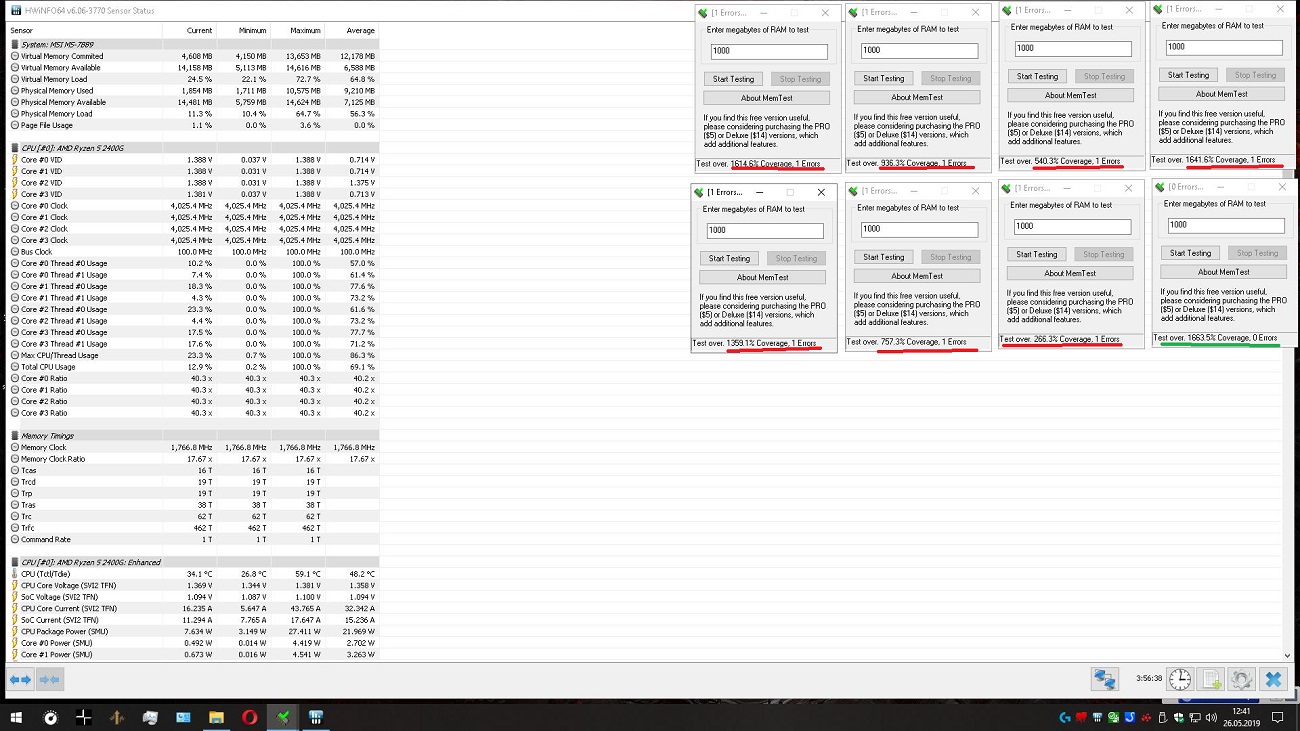
Task: Click Start Testing in the 1359.1% coverage window
Action: (730, 258)
